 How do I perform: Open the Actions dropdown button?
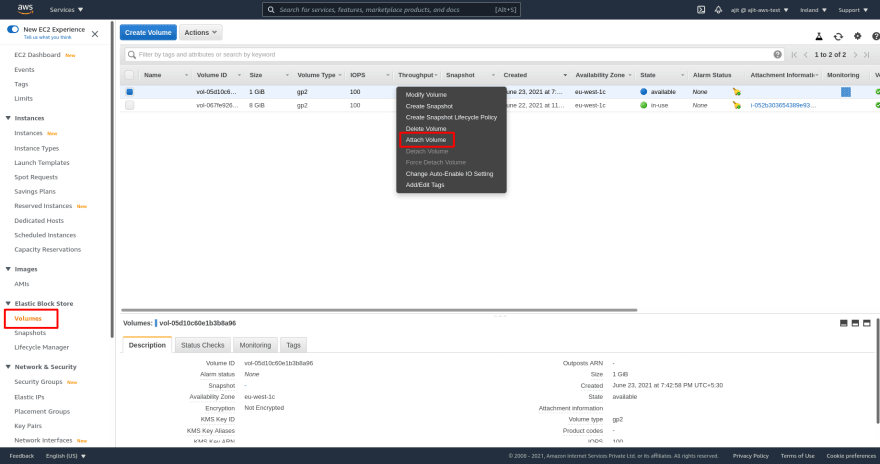click(x=201, y=33)
